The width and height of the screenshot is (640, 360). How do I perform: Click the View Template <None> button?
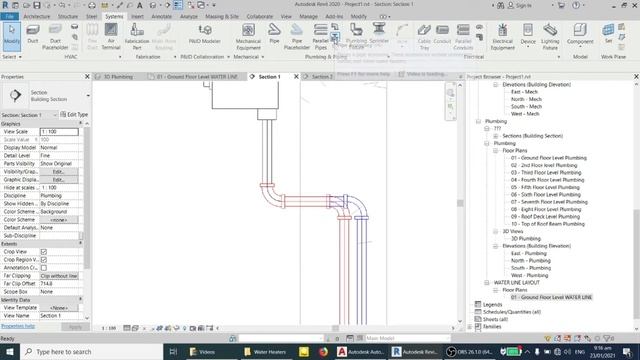tap(59, 308)
